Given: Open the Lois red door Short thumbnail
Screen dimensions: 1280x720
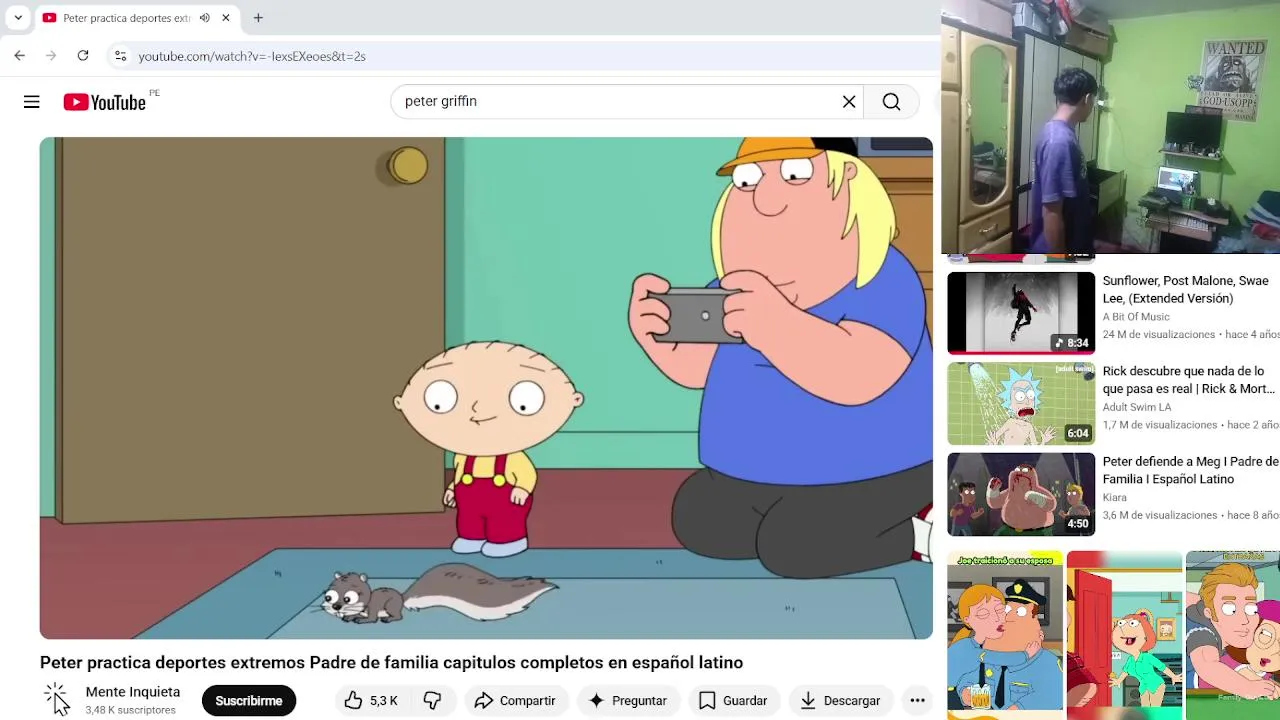Looking at the screenshot, I should tap(1125, 635).
